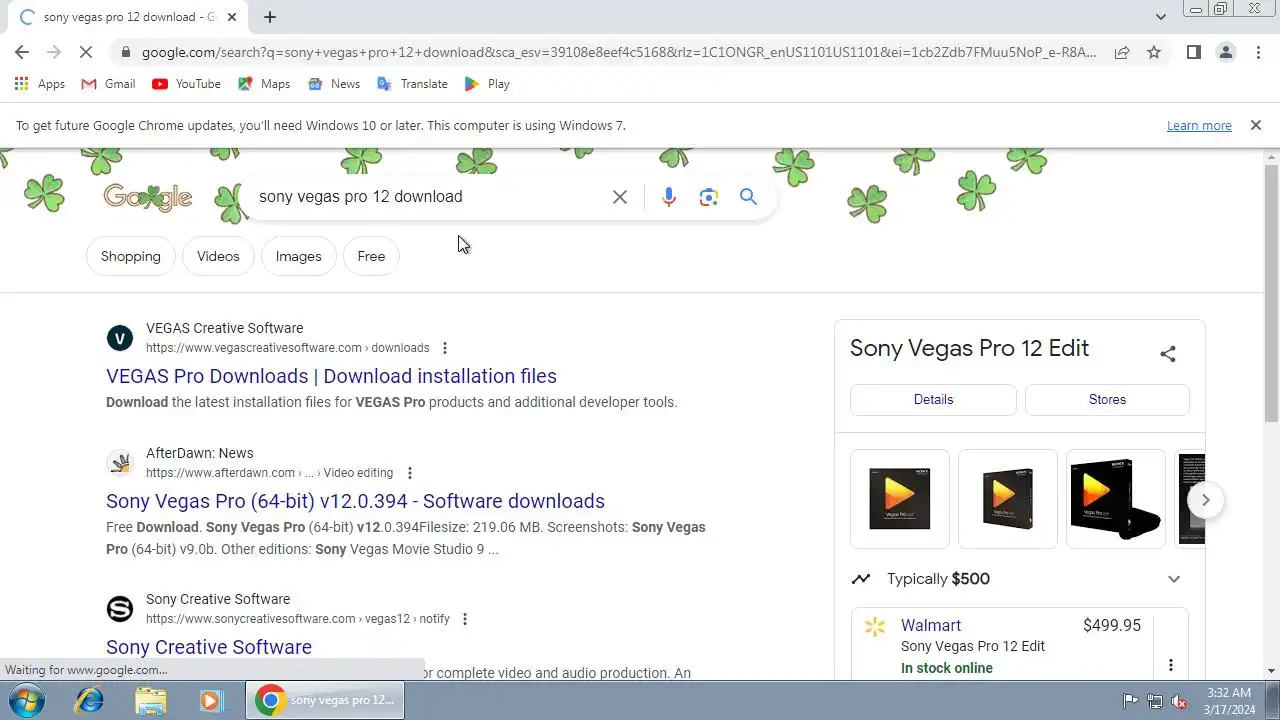Open Chrome three-dot menu
The image size is (1280, 720).
point(1258,52)
